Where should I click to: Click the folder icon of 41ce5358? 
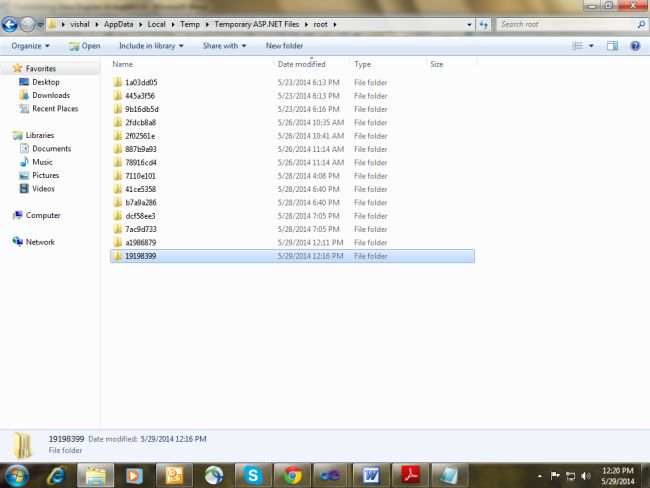(118, 189)
